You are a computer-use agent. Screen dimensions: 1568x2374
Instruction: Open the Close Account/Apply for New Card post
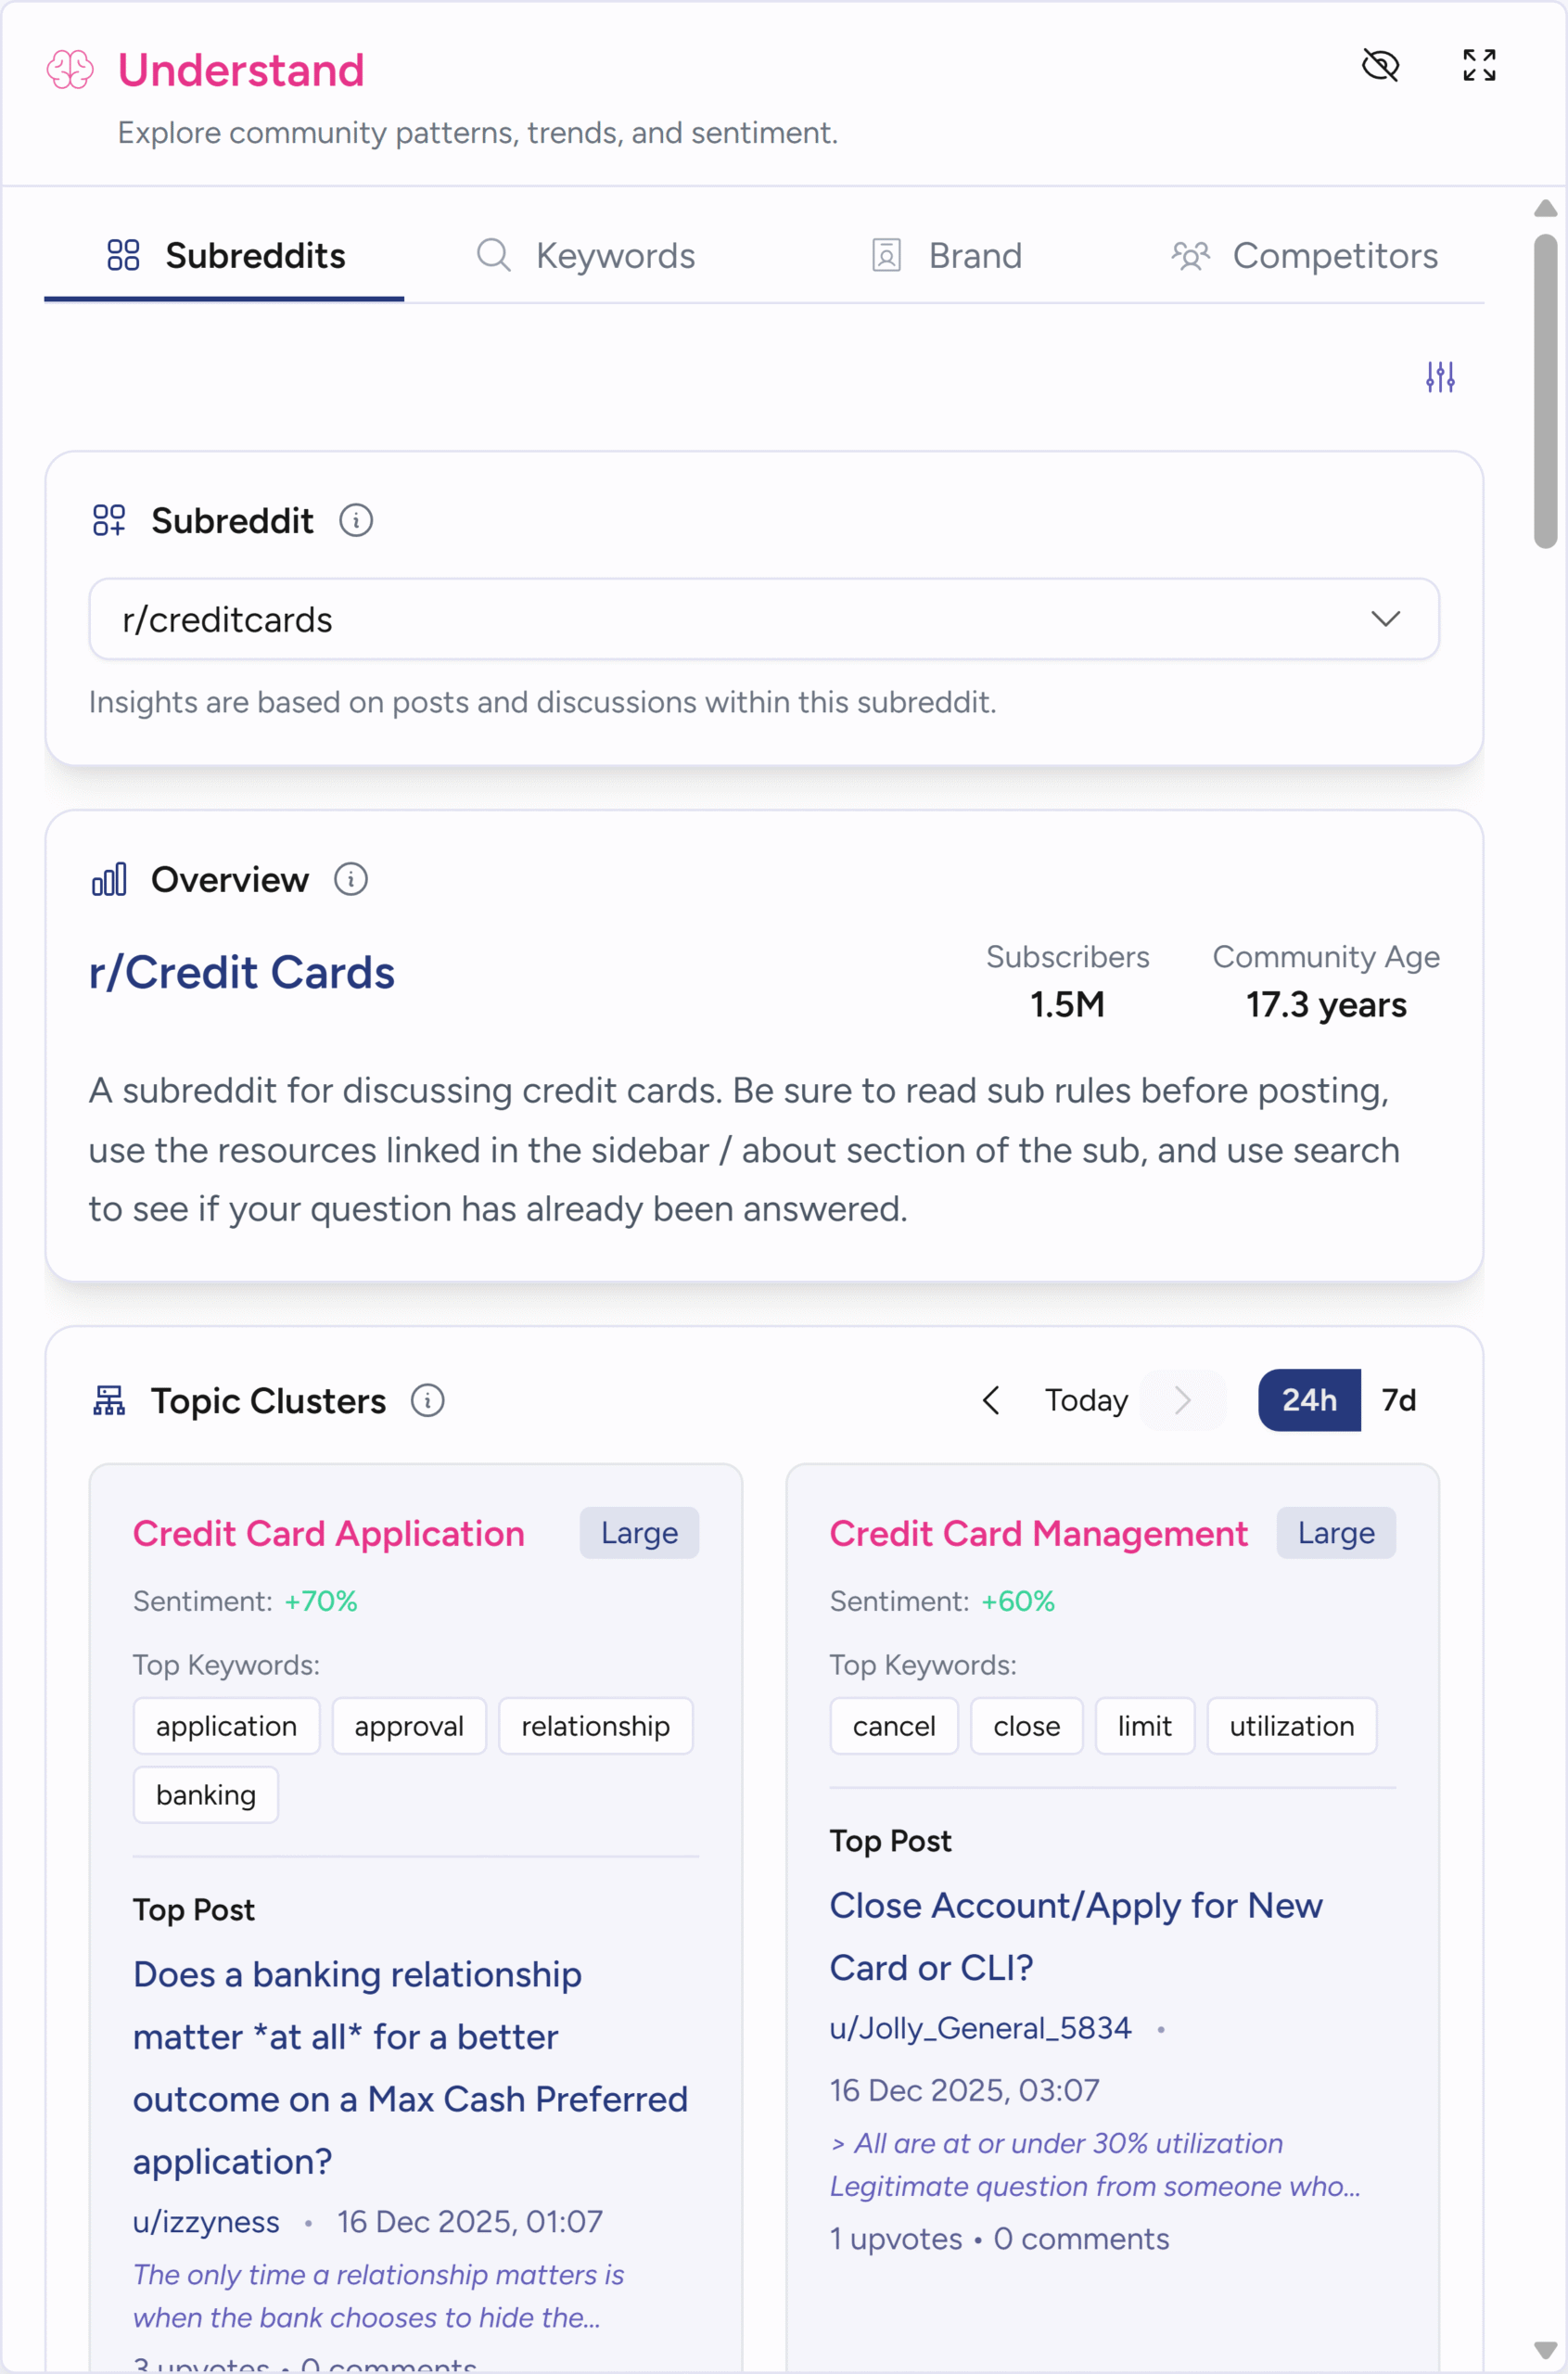click(1075, 1936)
